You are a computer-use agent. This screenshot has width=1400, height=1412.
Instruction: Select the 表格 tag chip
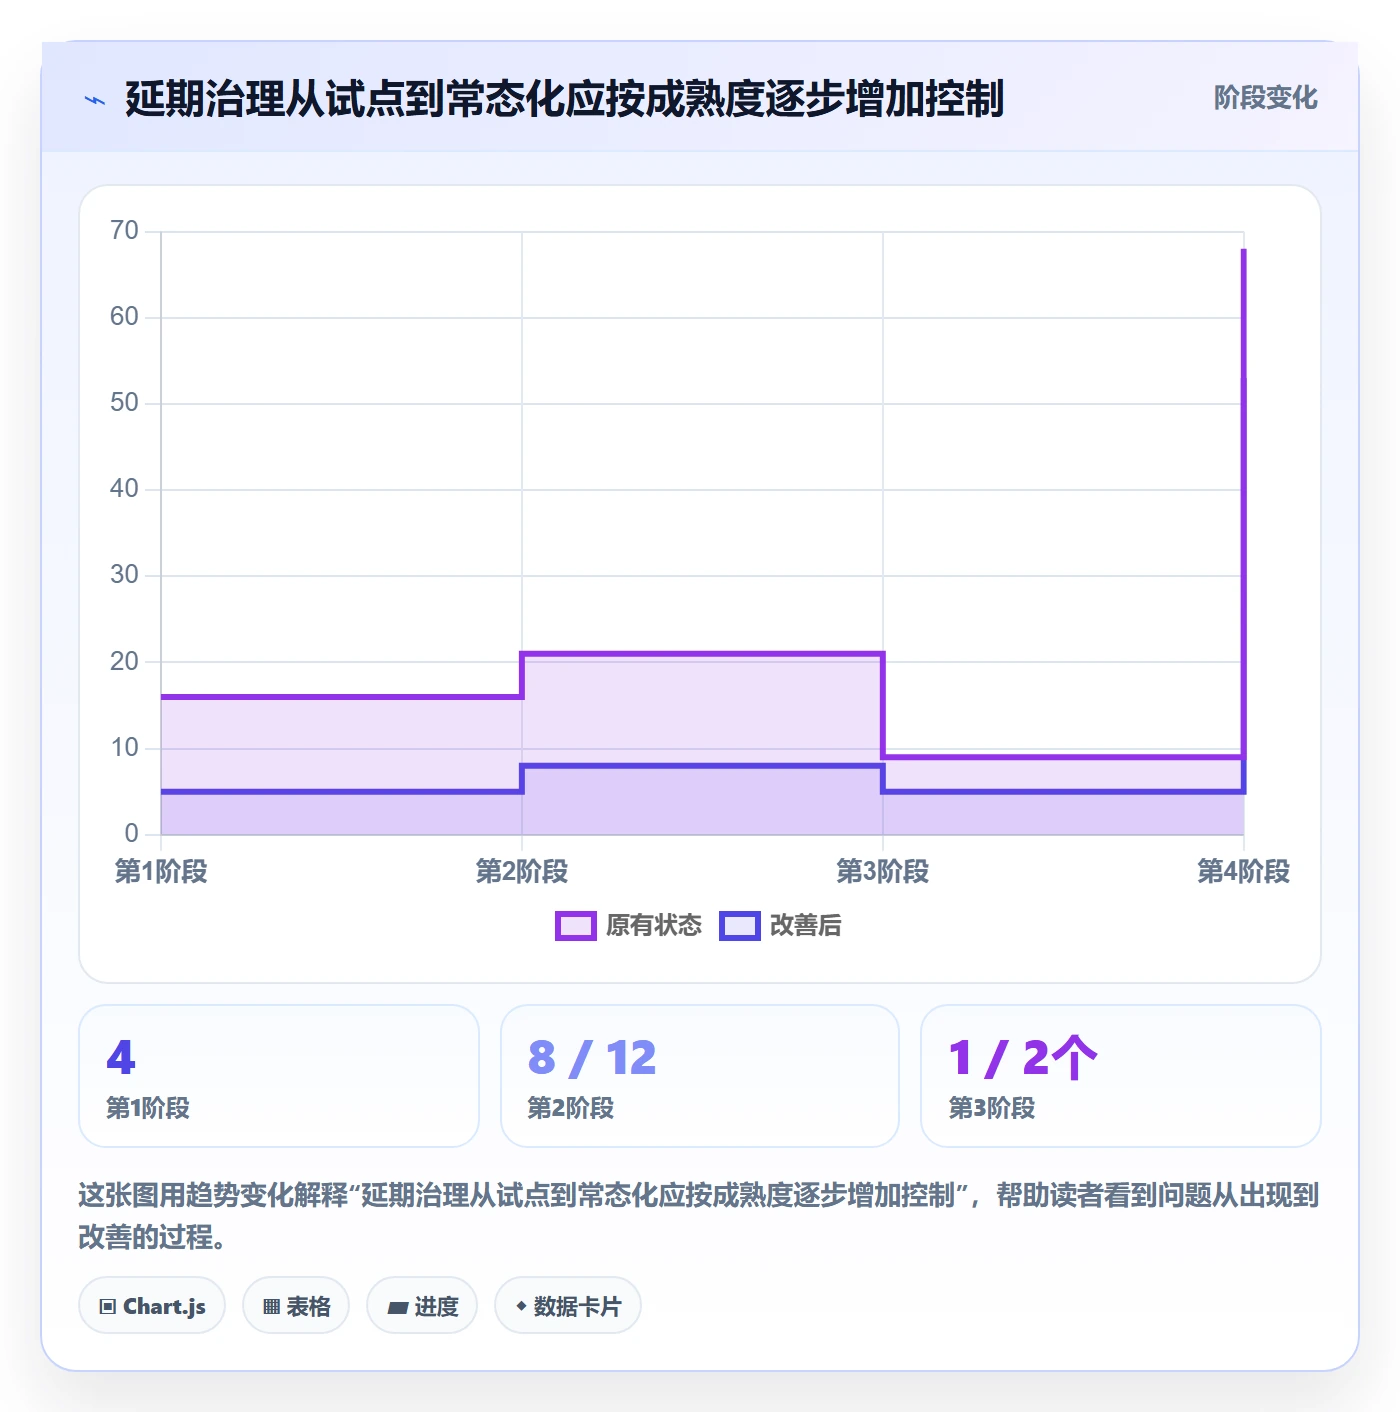296,1306
